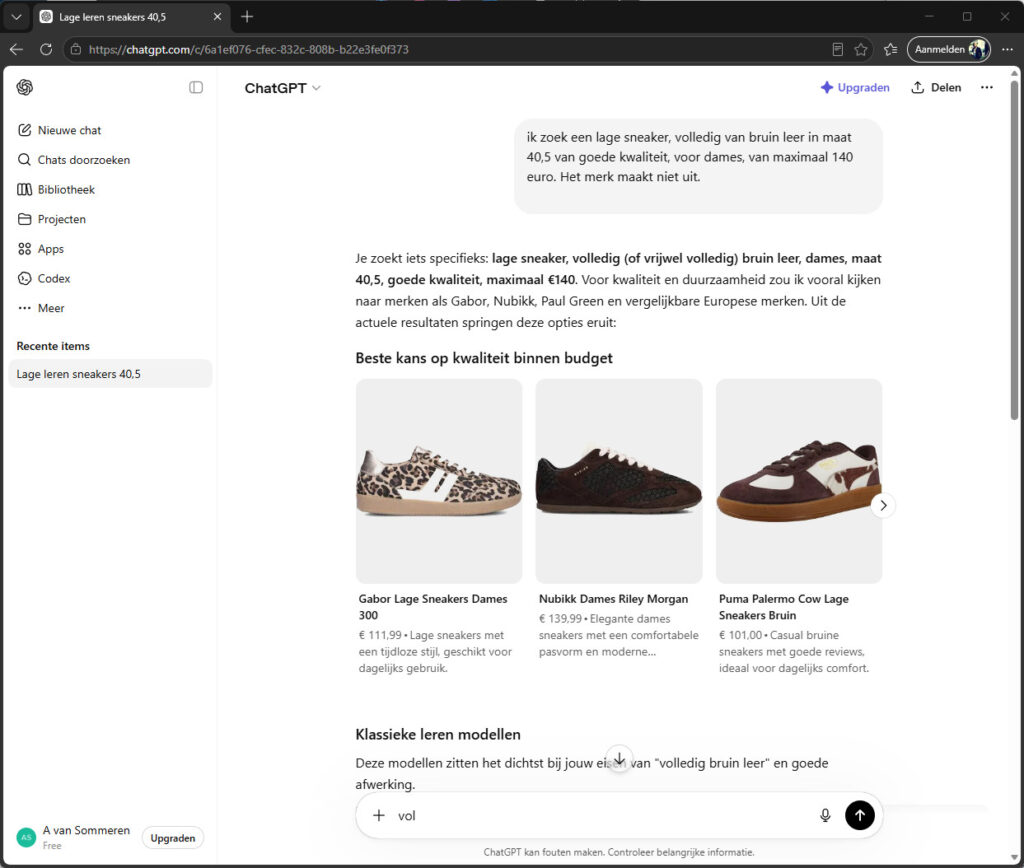Open recent chat Lage leren sneakers 40,5
Viewport: 1024px width, 868px height.
pos(110,374)
